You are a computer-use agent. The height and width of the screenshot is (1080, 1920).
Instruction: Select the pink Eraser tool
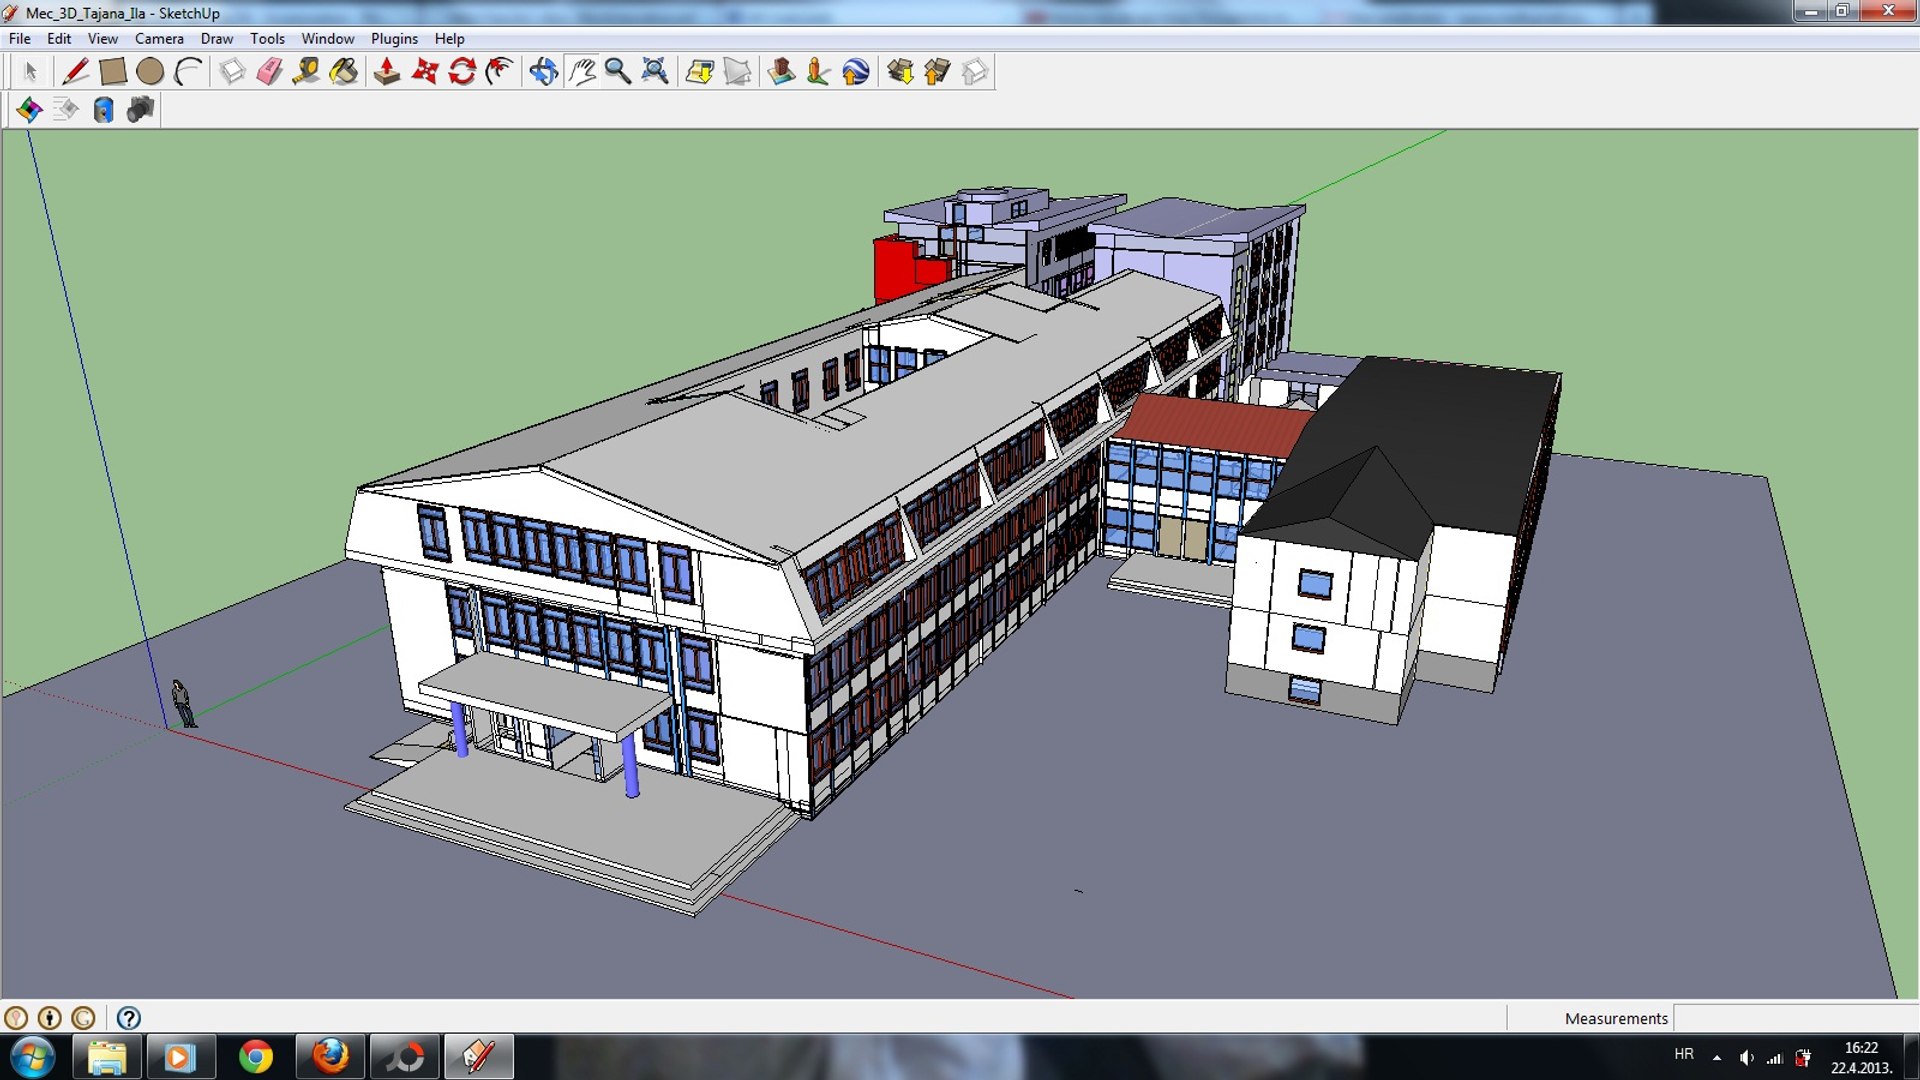click(x=269, y=72)
